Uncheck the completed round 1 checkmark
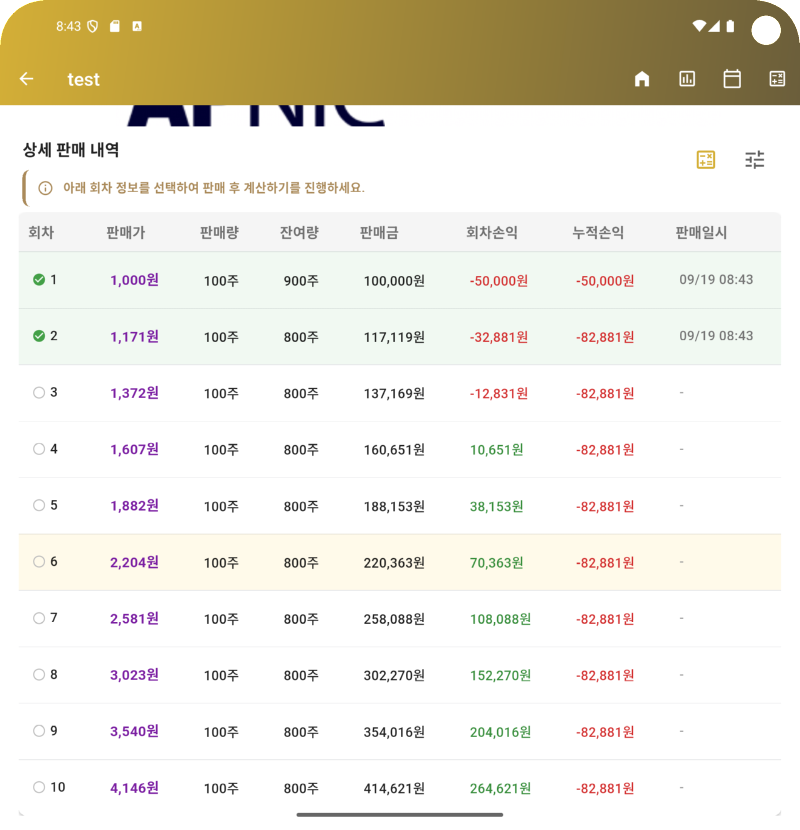This screenshot has height=830, width=800. [39, 280]
